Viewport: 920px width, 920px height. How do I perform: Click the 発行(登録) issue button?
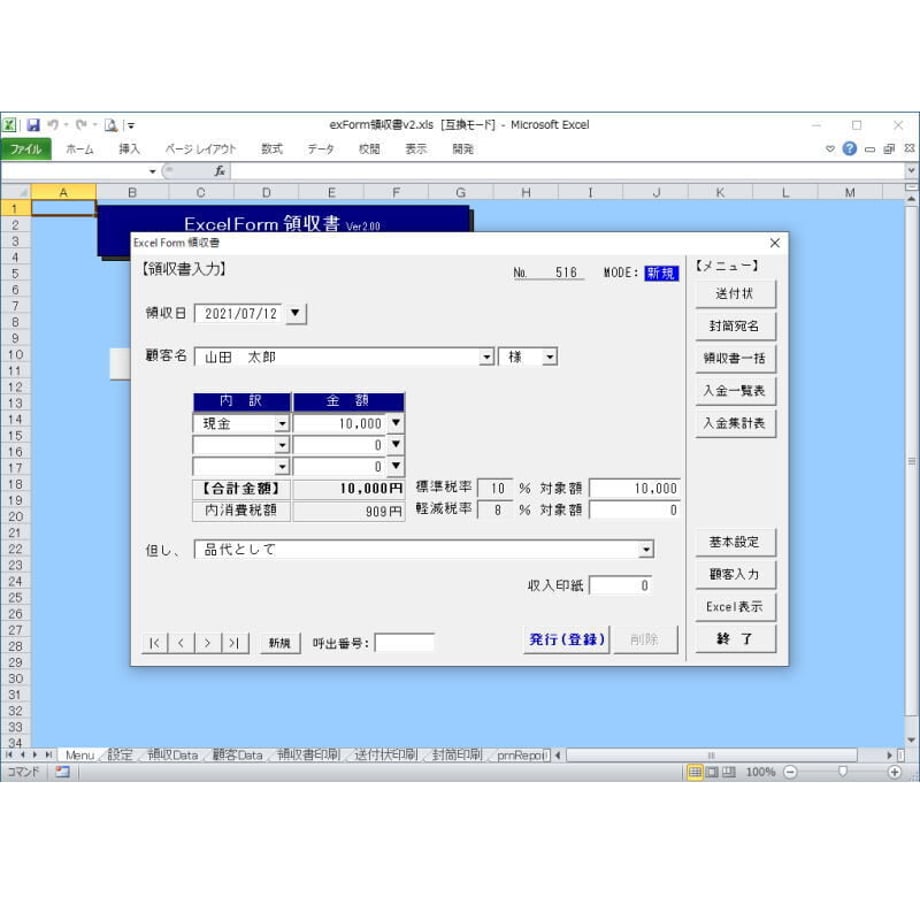pos(566,640)
